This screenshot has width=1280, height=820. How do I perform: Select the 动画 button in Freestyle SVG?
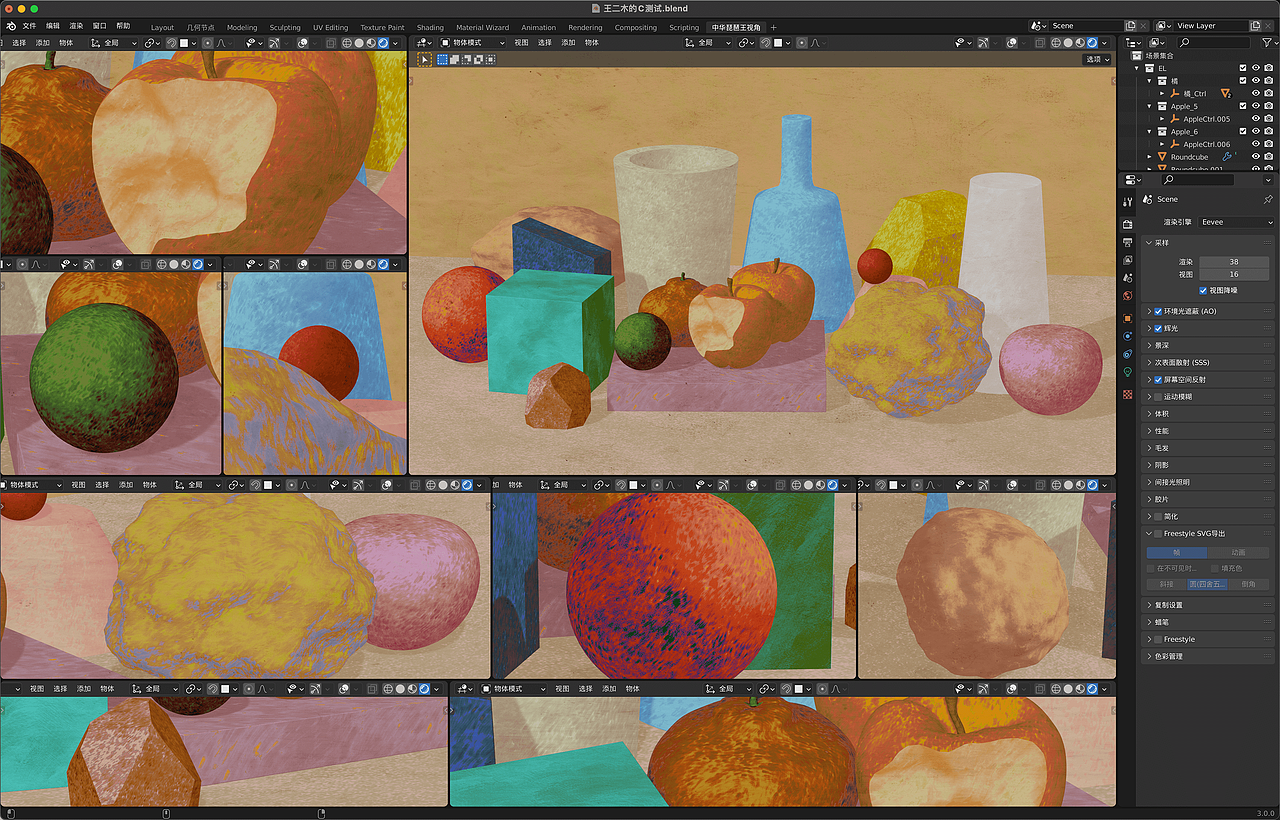click(1238, 552)
